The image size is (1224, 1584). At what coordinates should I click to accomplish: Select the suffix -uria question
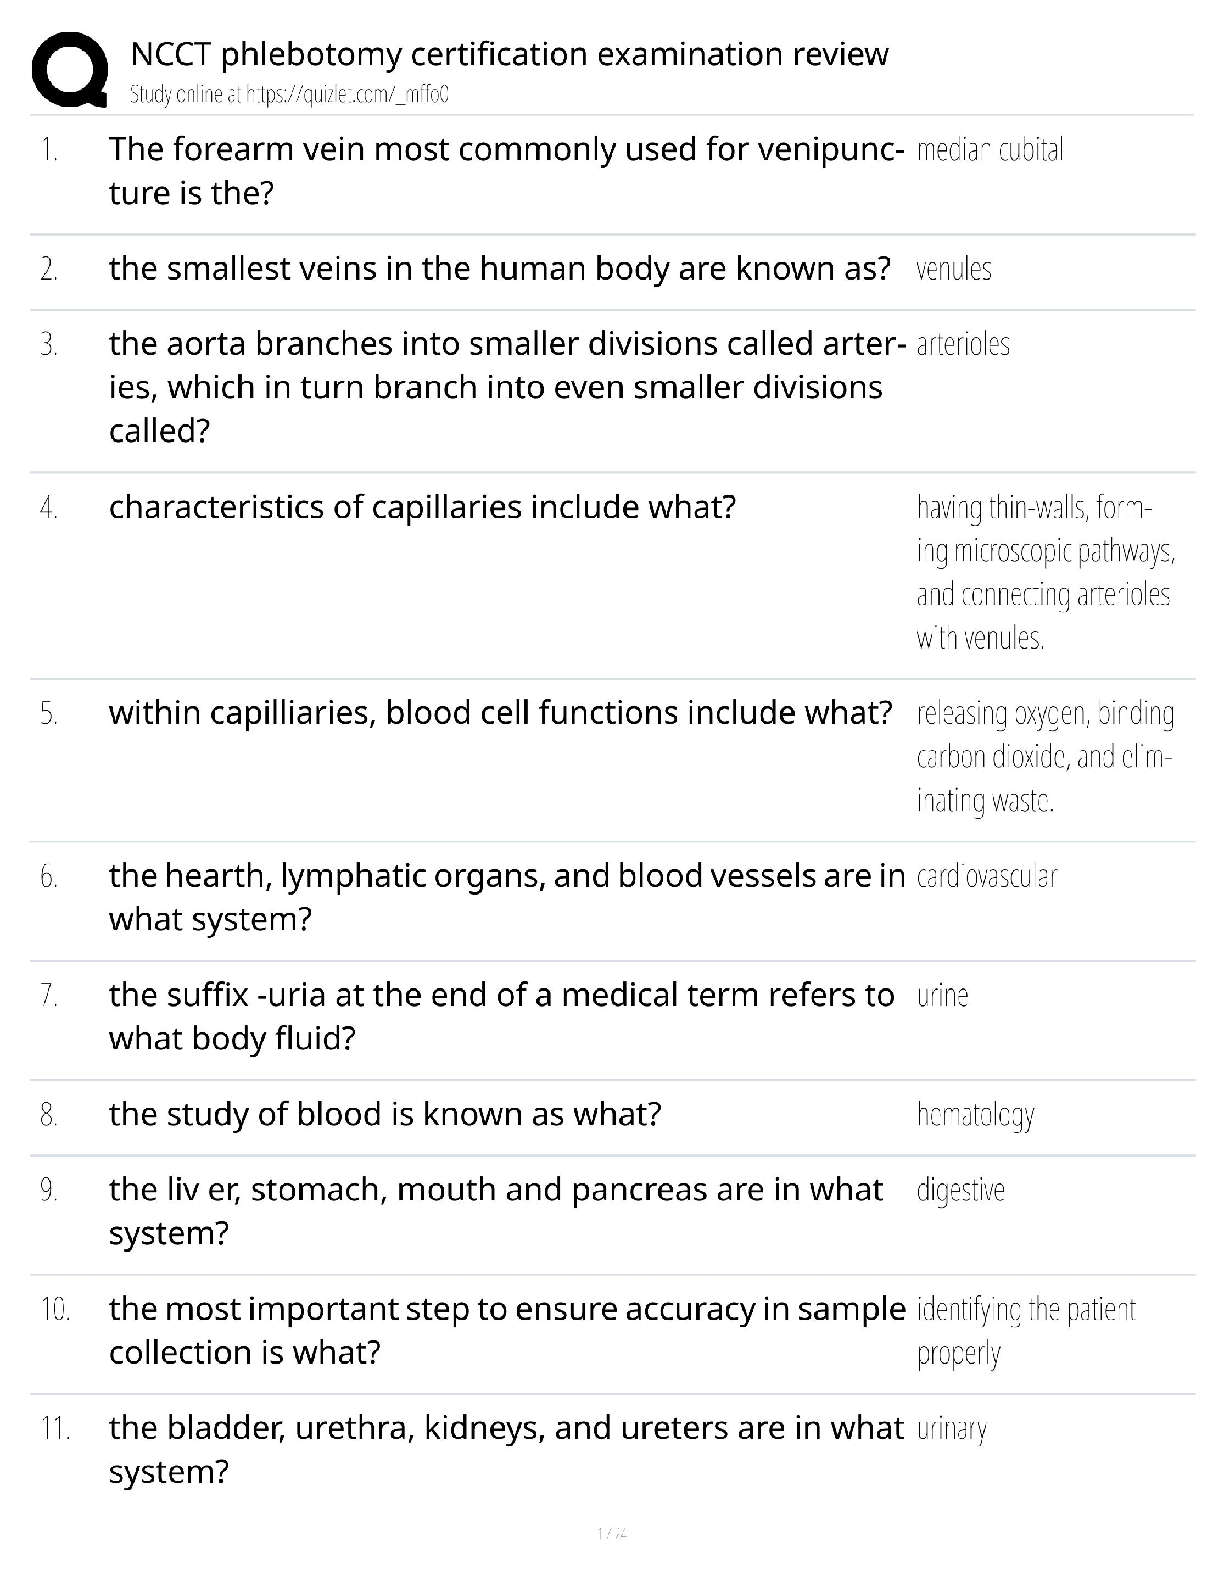(501, 1016)
